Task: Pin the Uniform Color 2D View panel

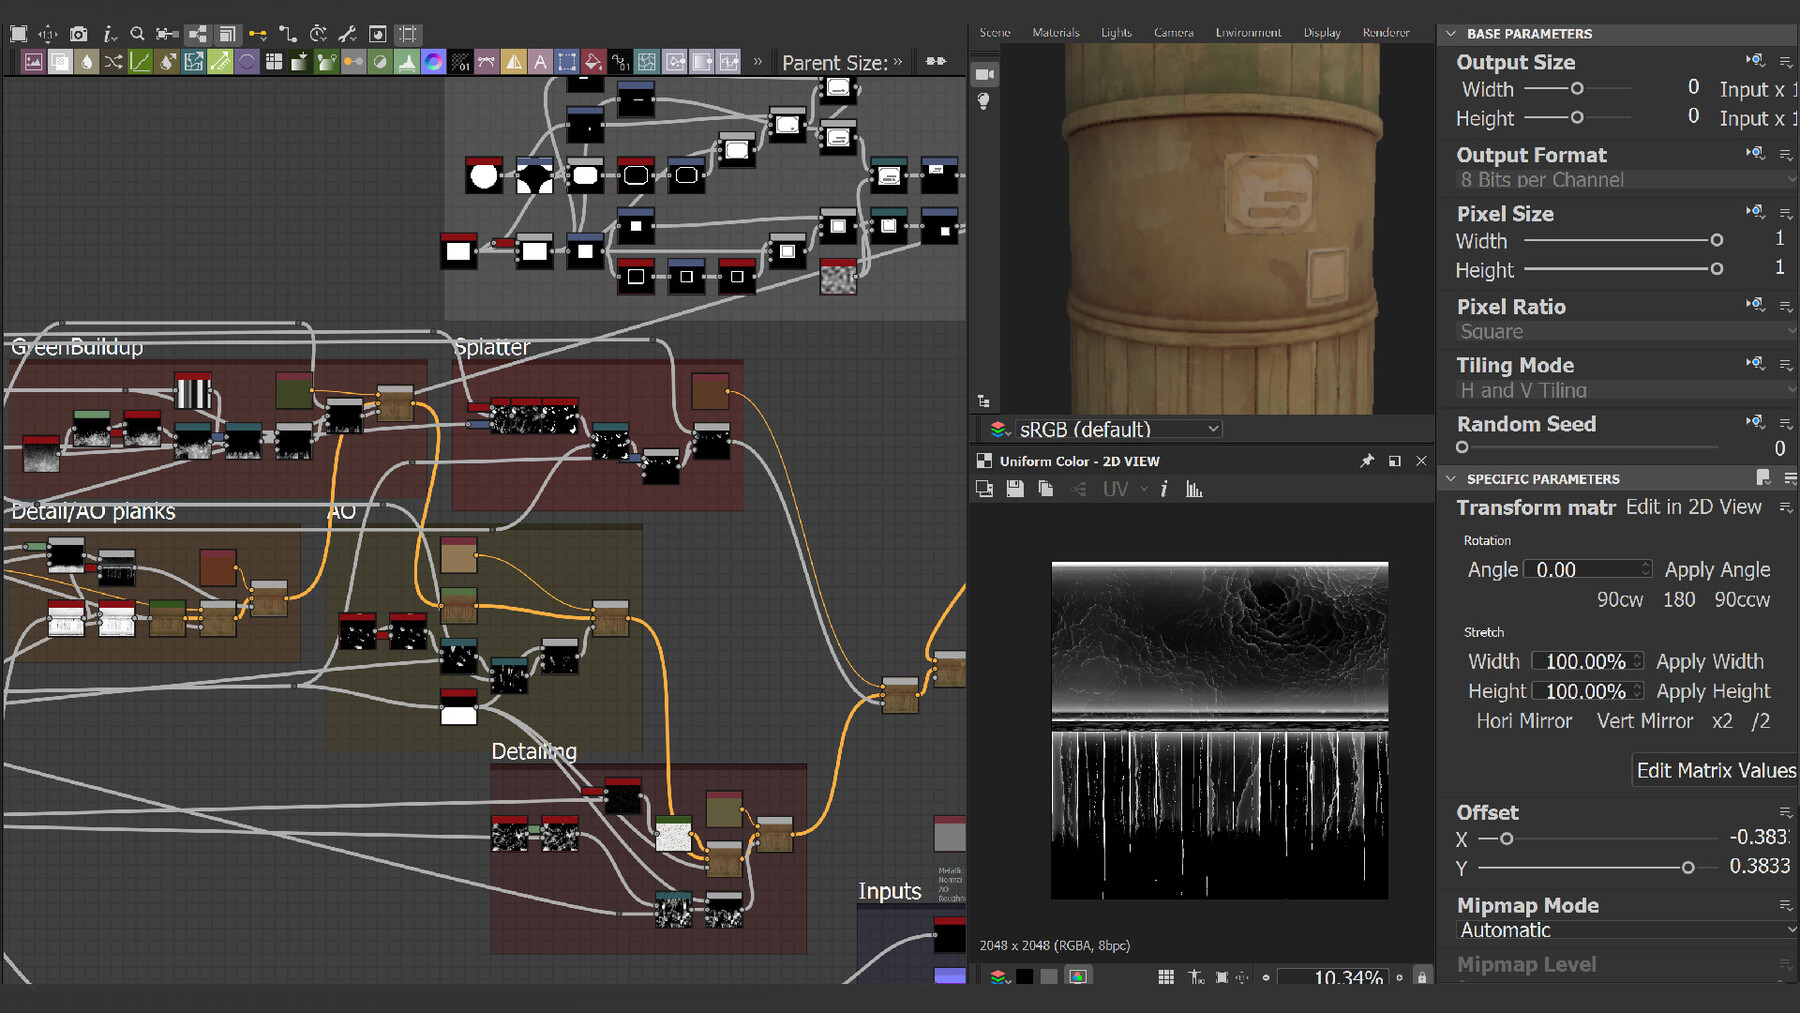Action: click(x=1367, y=461)
